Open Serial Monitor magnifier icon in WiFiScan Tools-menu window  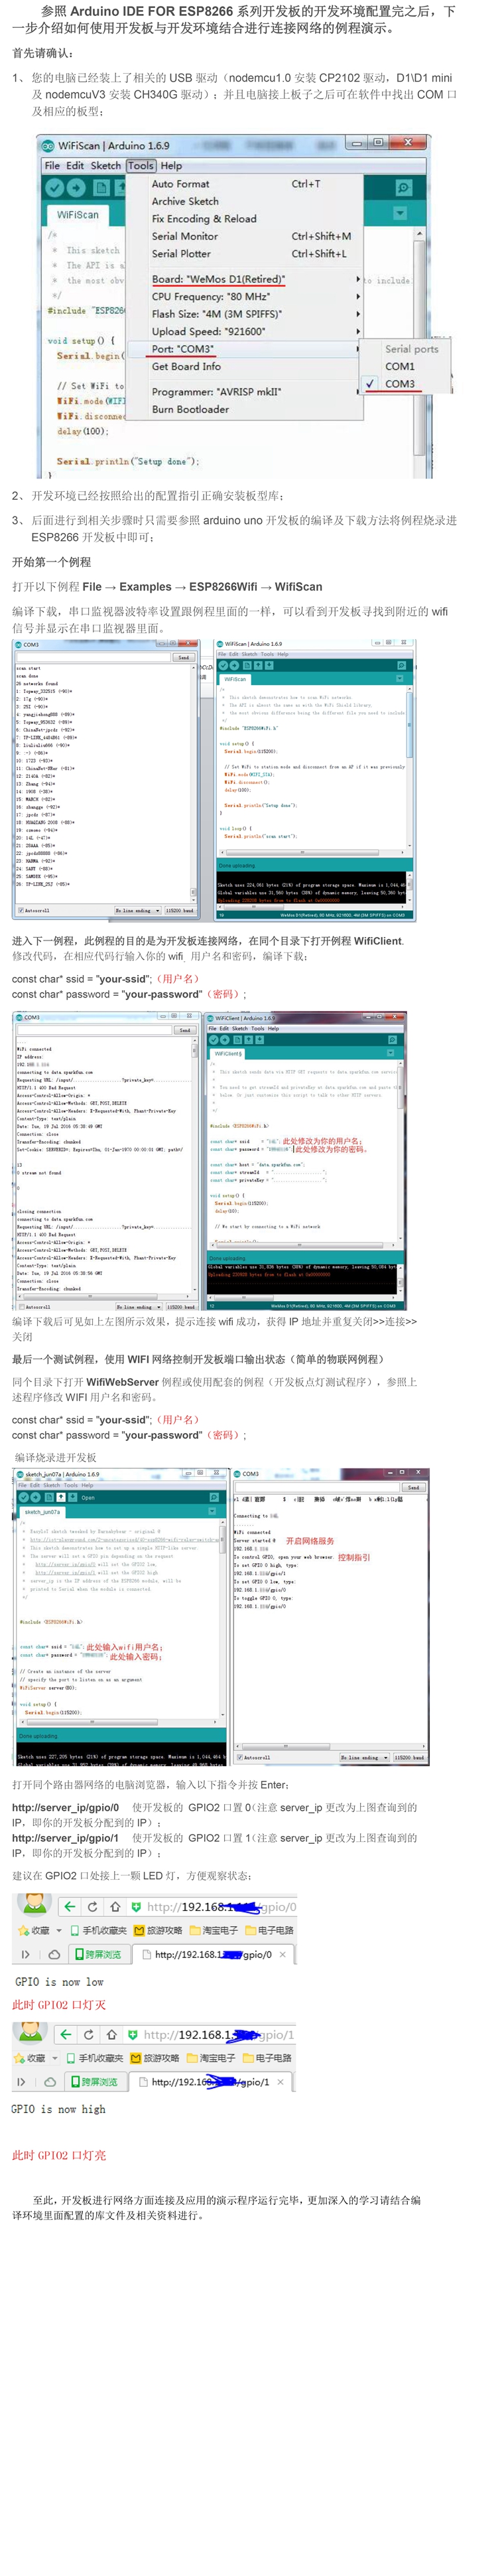tap(403, 188)
